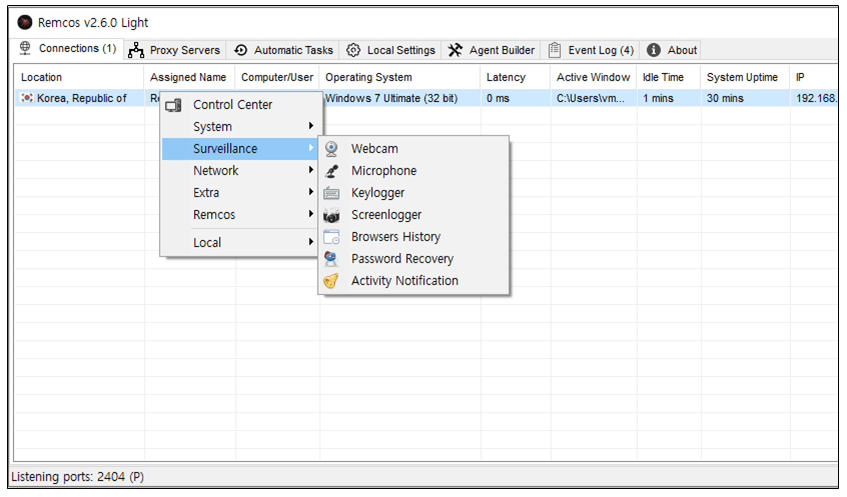
Task: Sort by the Idle Time column header
Action: click(x=669, y=77)
